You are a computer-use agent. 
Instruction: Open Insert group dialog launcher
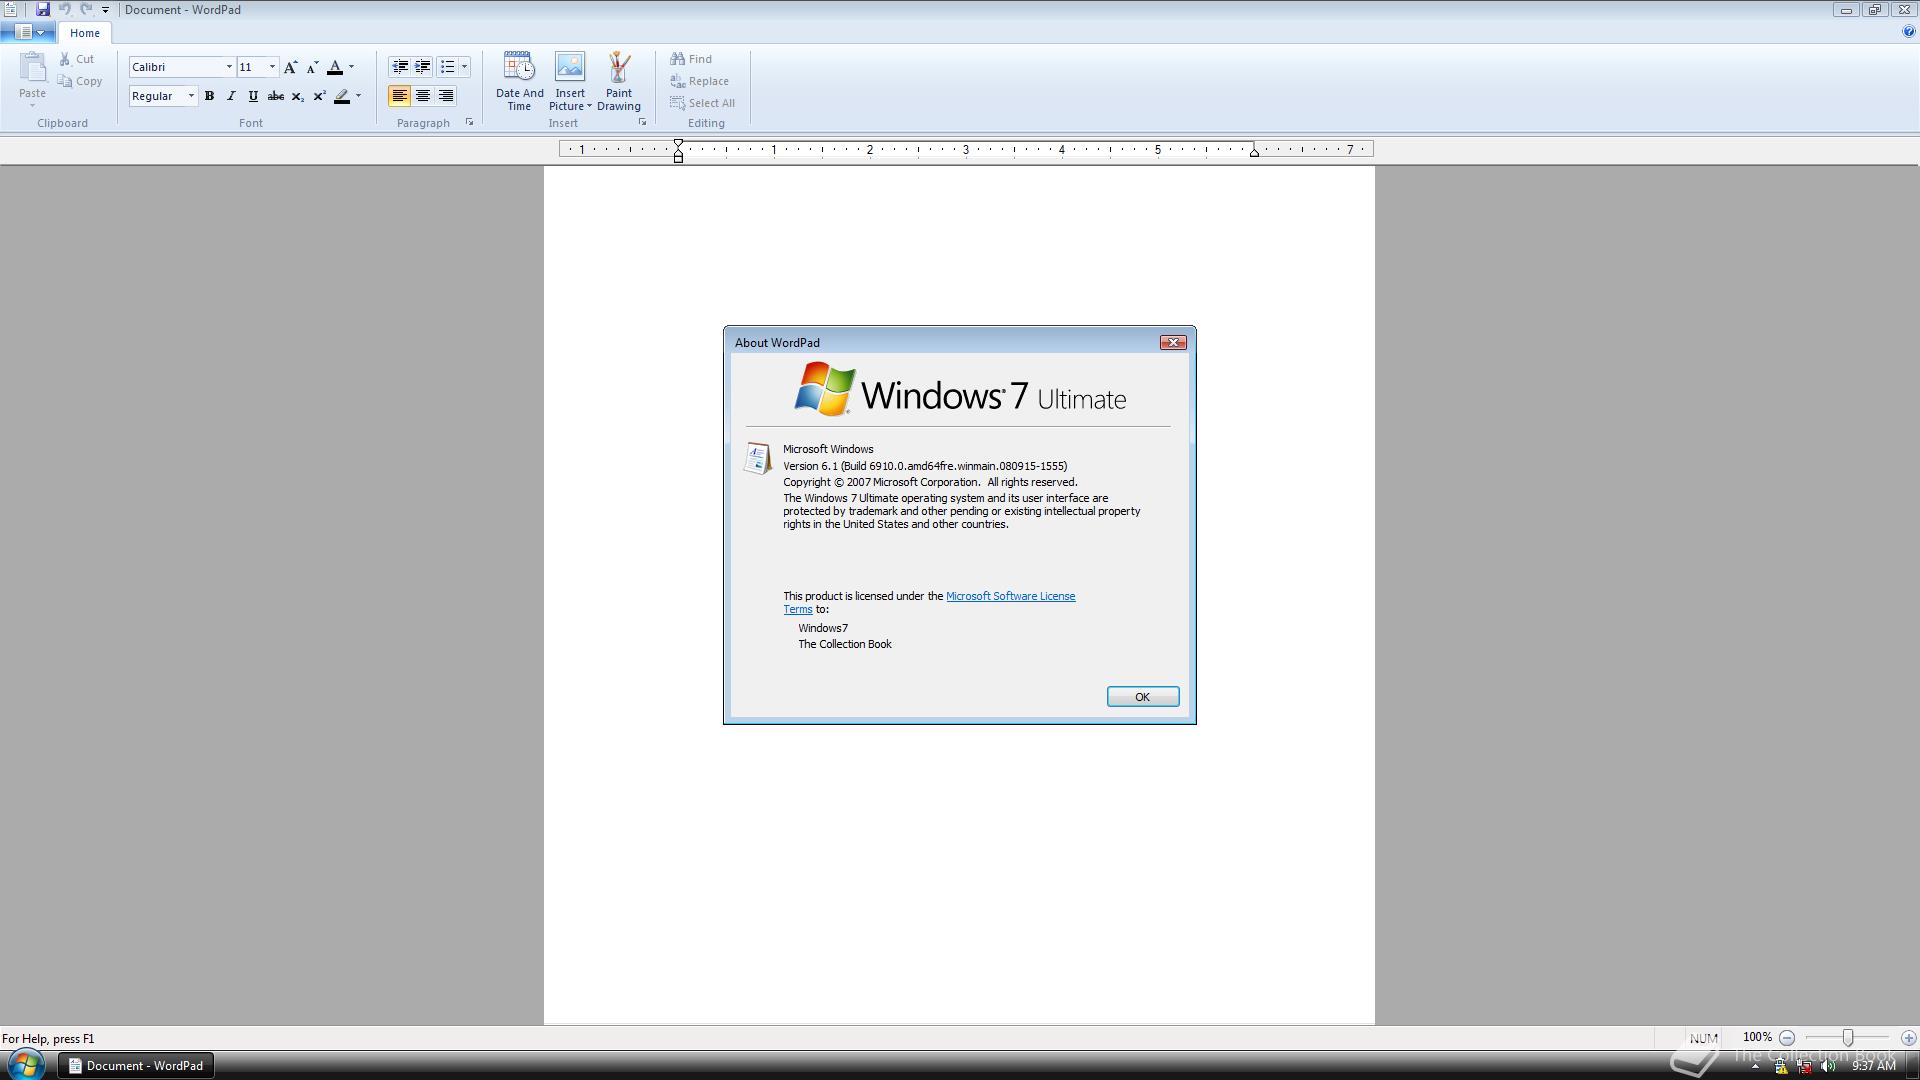642,122
